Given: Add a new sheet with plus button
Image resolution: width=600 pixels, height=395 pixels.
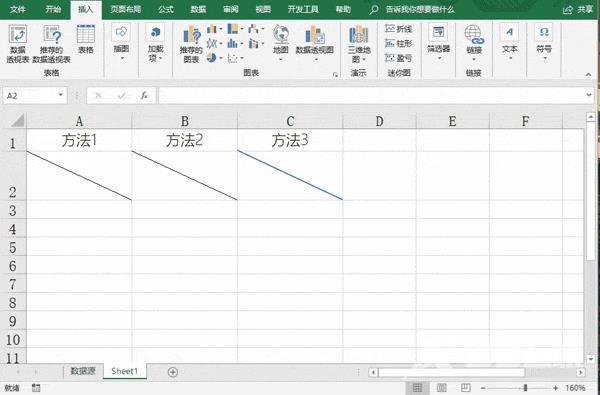Looking at the screenshot, I should (x=173, y=372).
